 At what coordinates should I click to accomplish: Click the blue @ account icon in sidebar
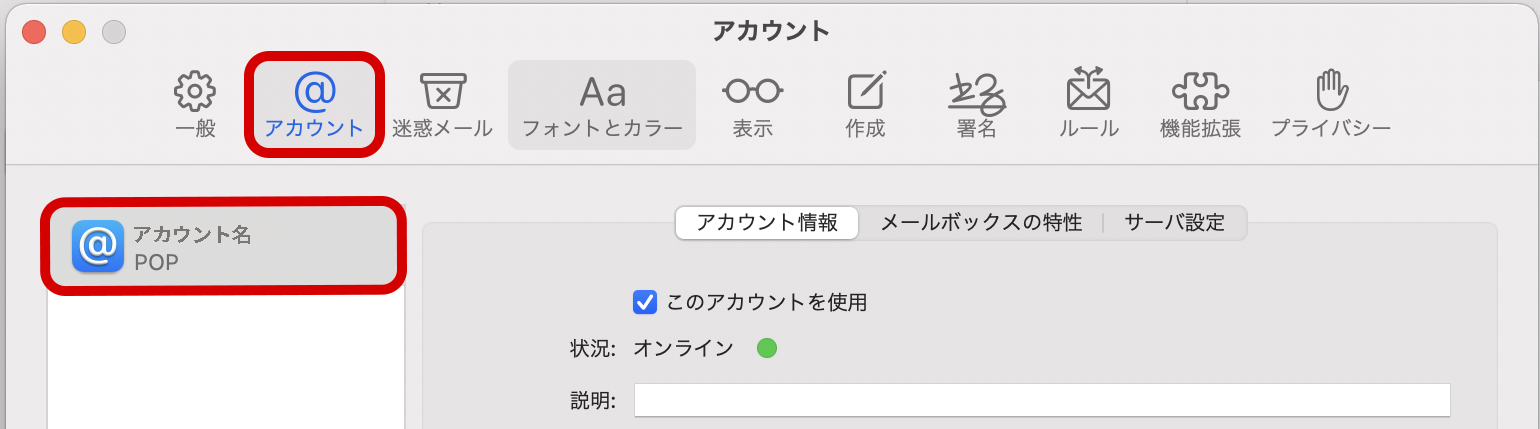click(x=98, y=246)
